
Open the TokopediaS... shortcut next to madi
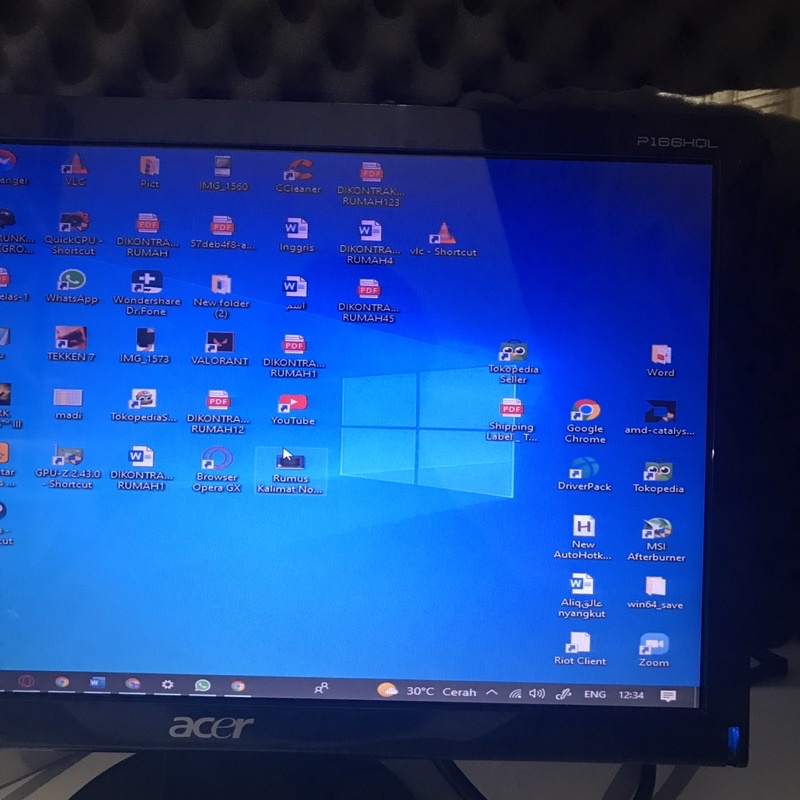click(143, 406)
